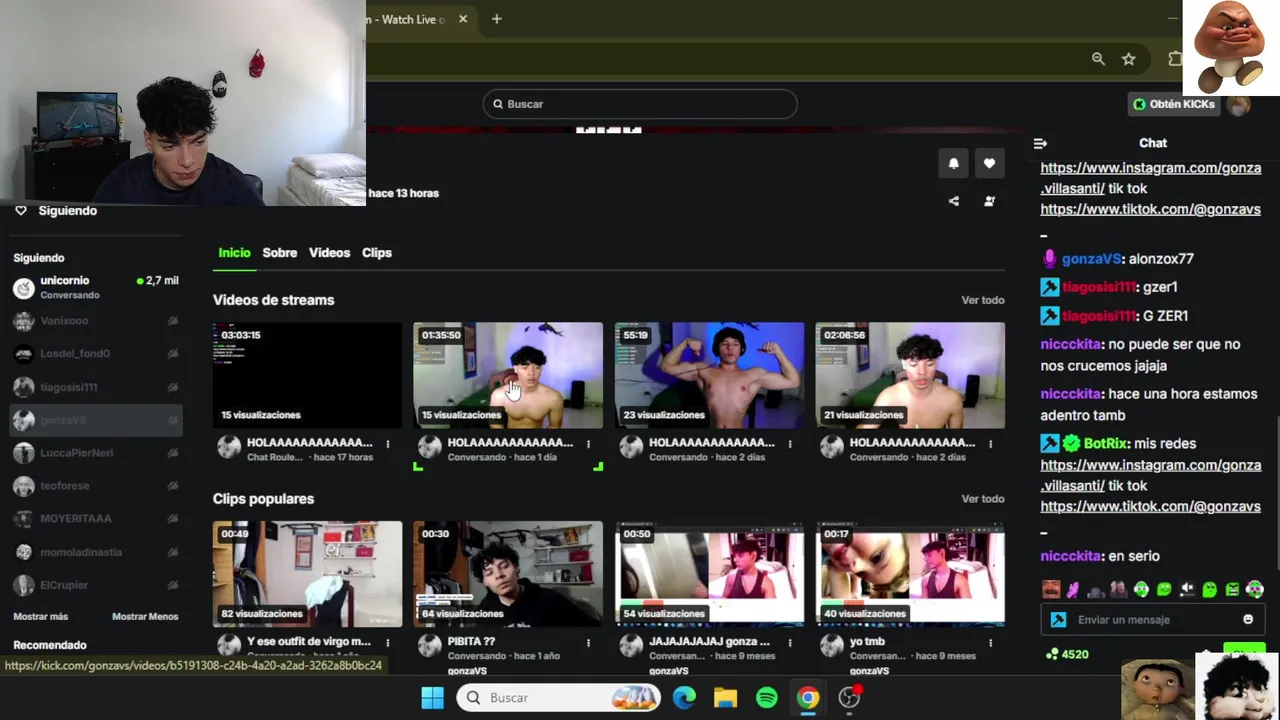Open a new browser tab
This screenshot has width=1280, height=720.
(x=496, y=19)
